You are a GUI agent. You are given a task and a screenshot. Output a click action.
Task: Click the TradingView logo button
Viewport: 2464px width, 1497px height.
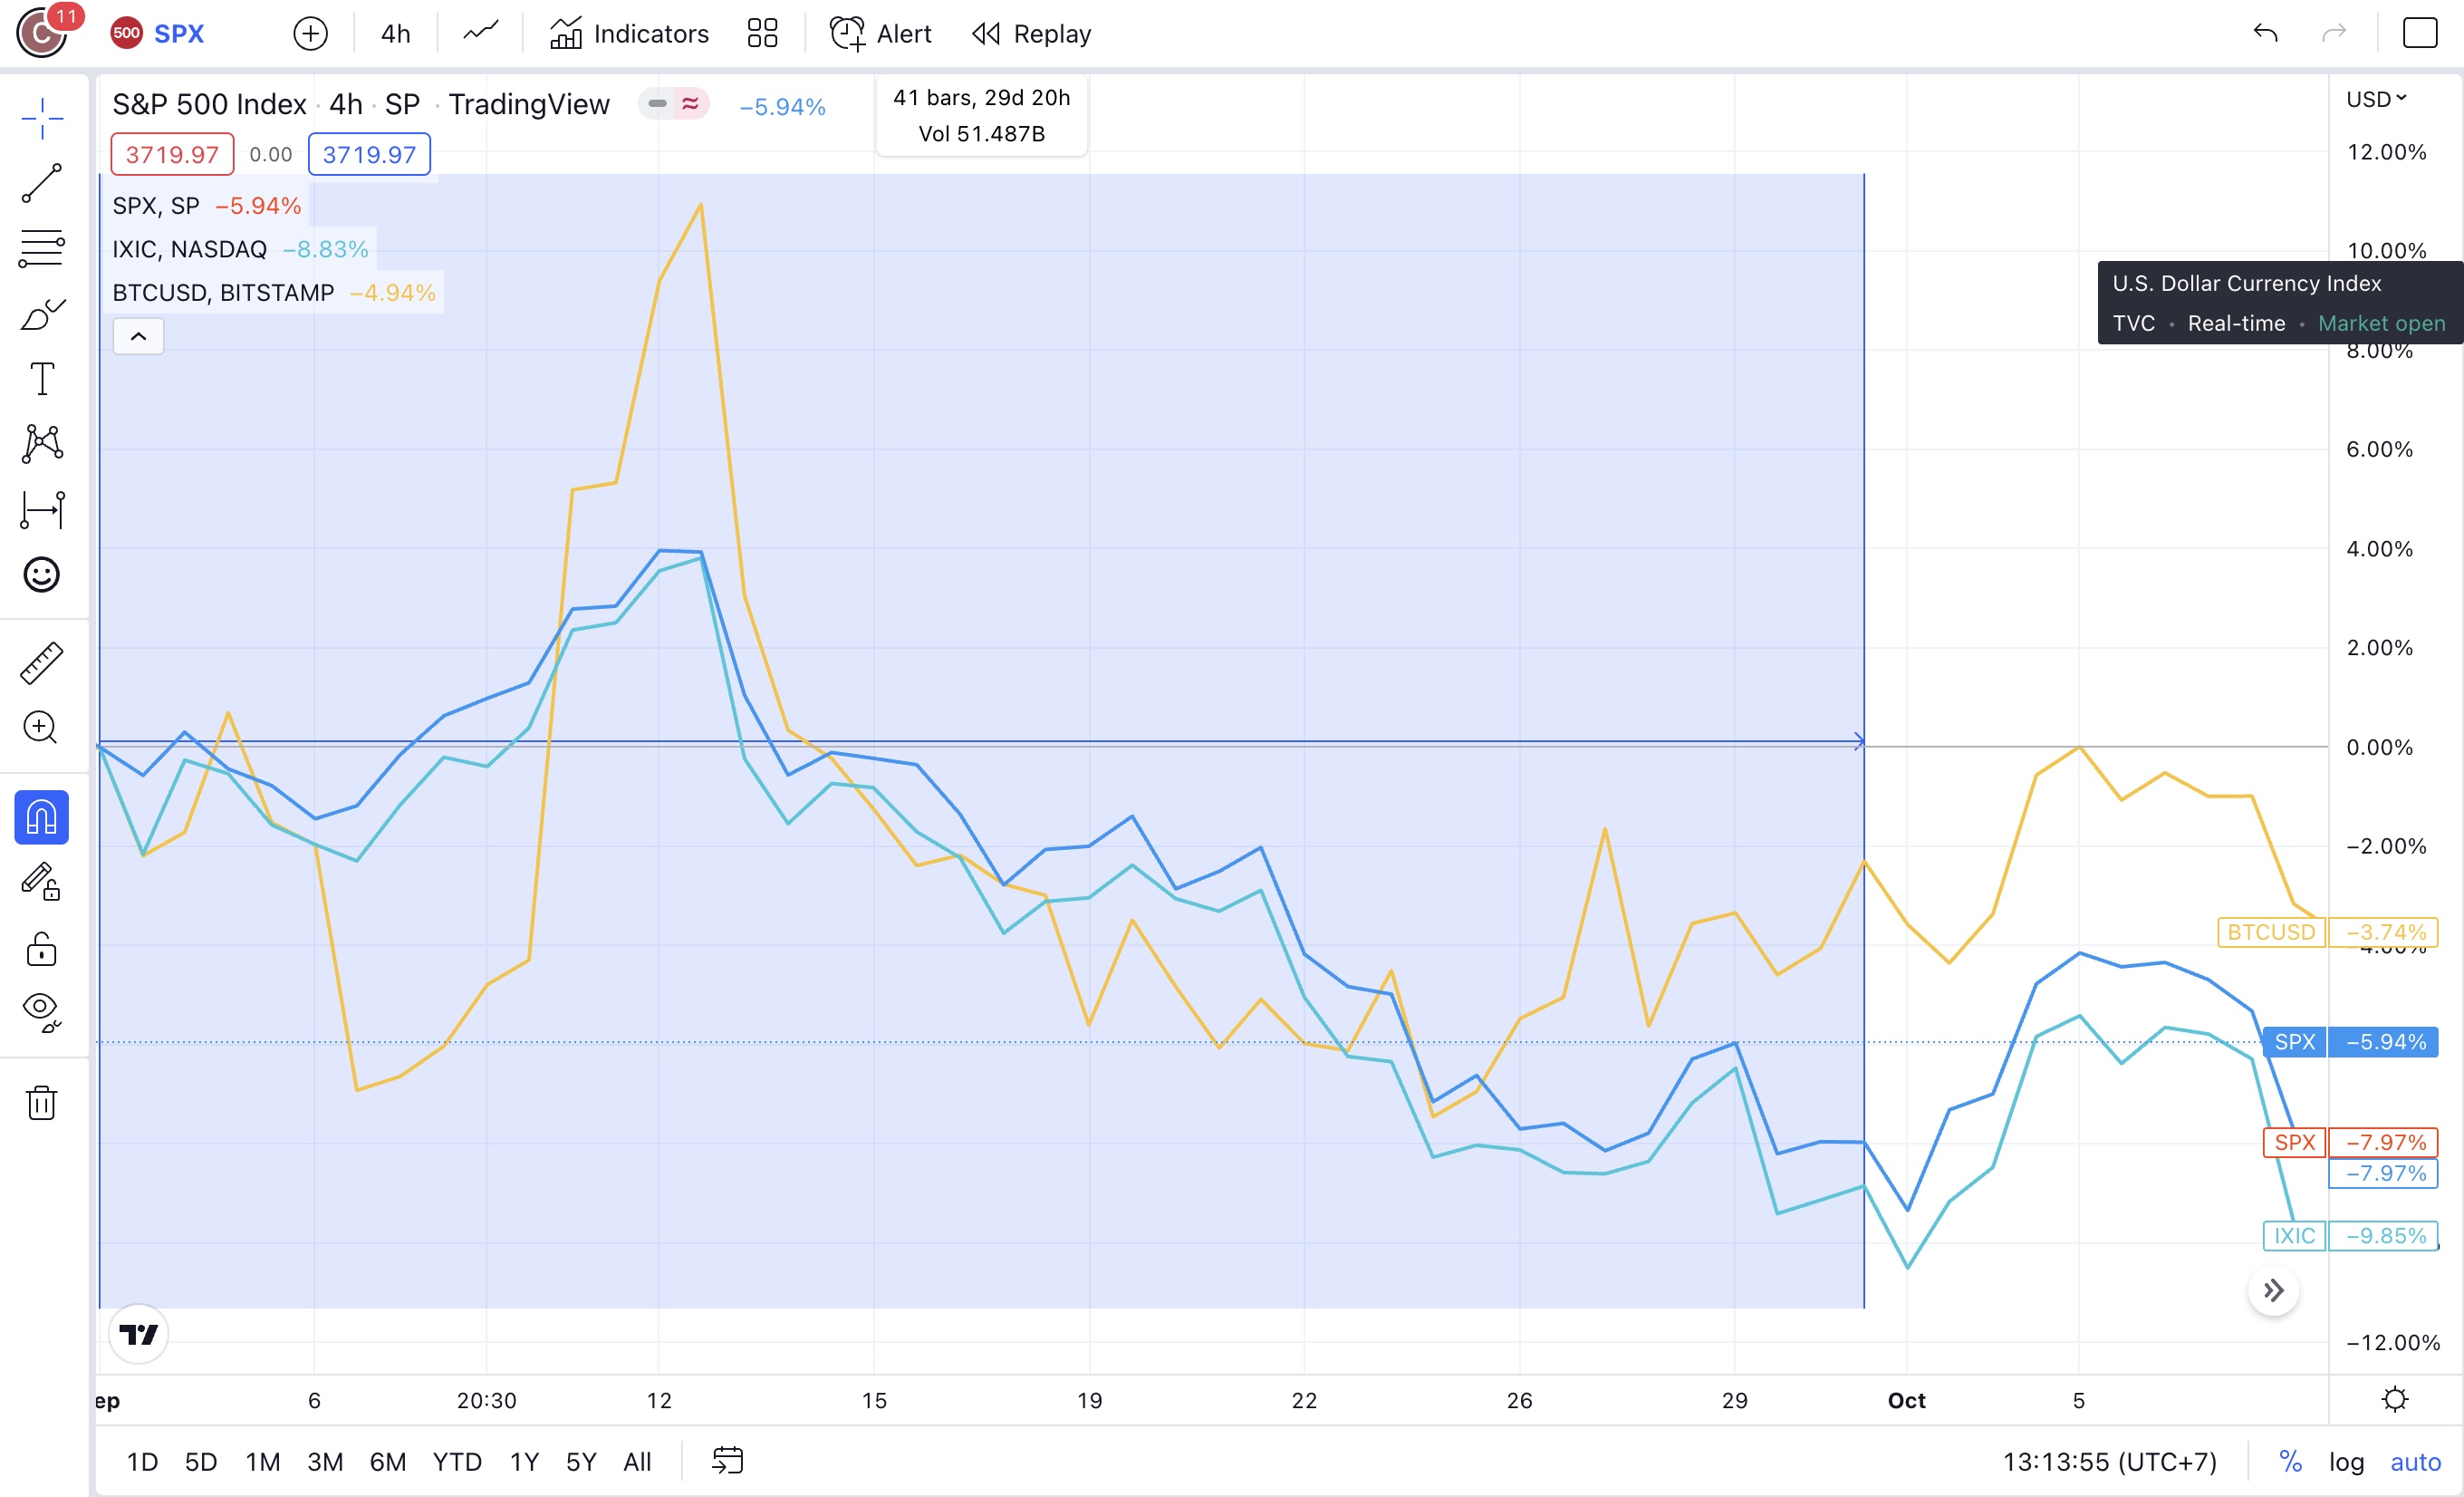coord(138,1334)
